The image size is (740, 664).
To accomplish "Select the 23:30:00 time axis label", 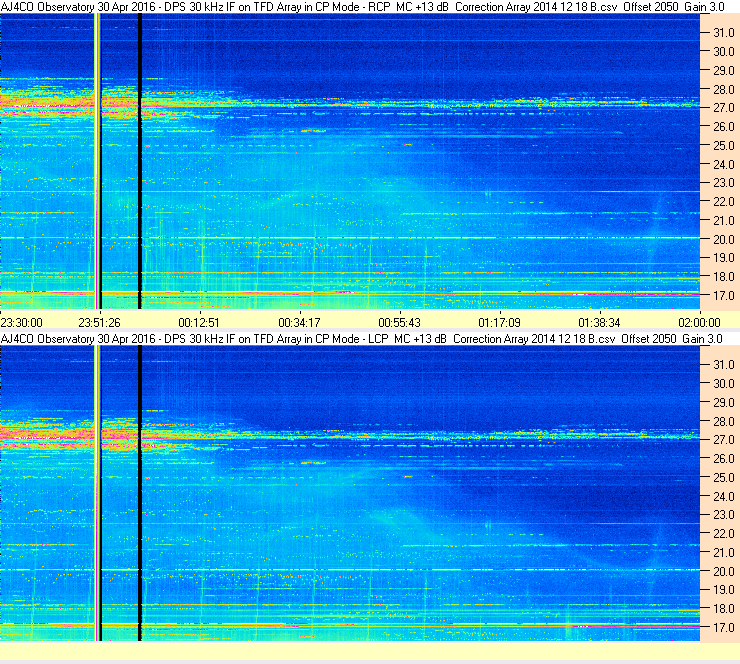I will (22, 323).
